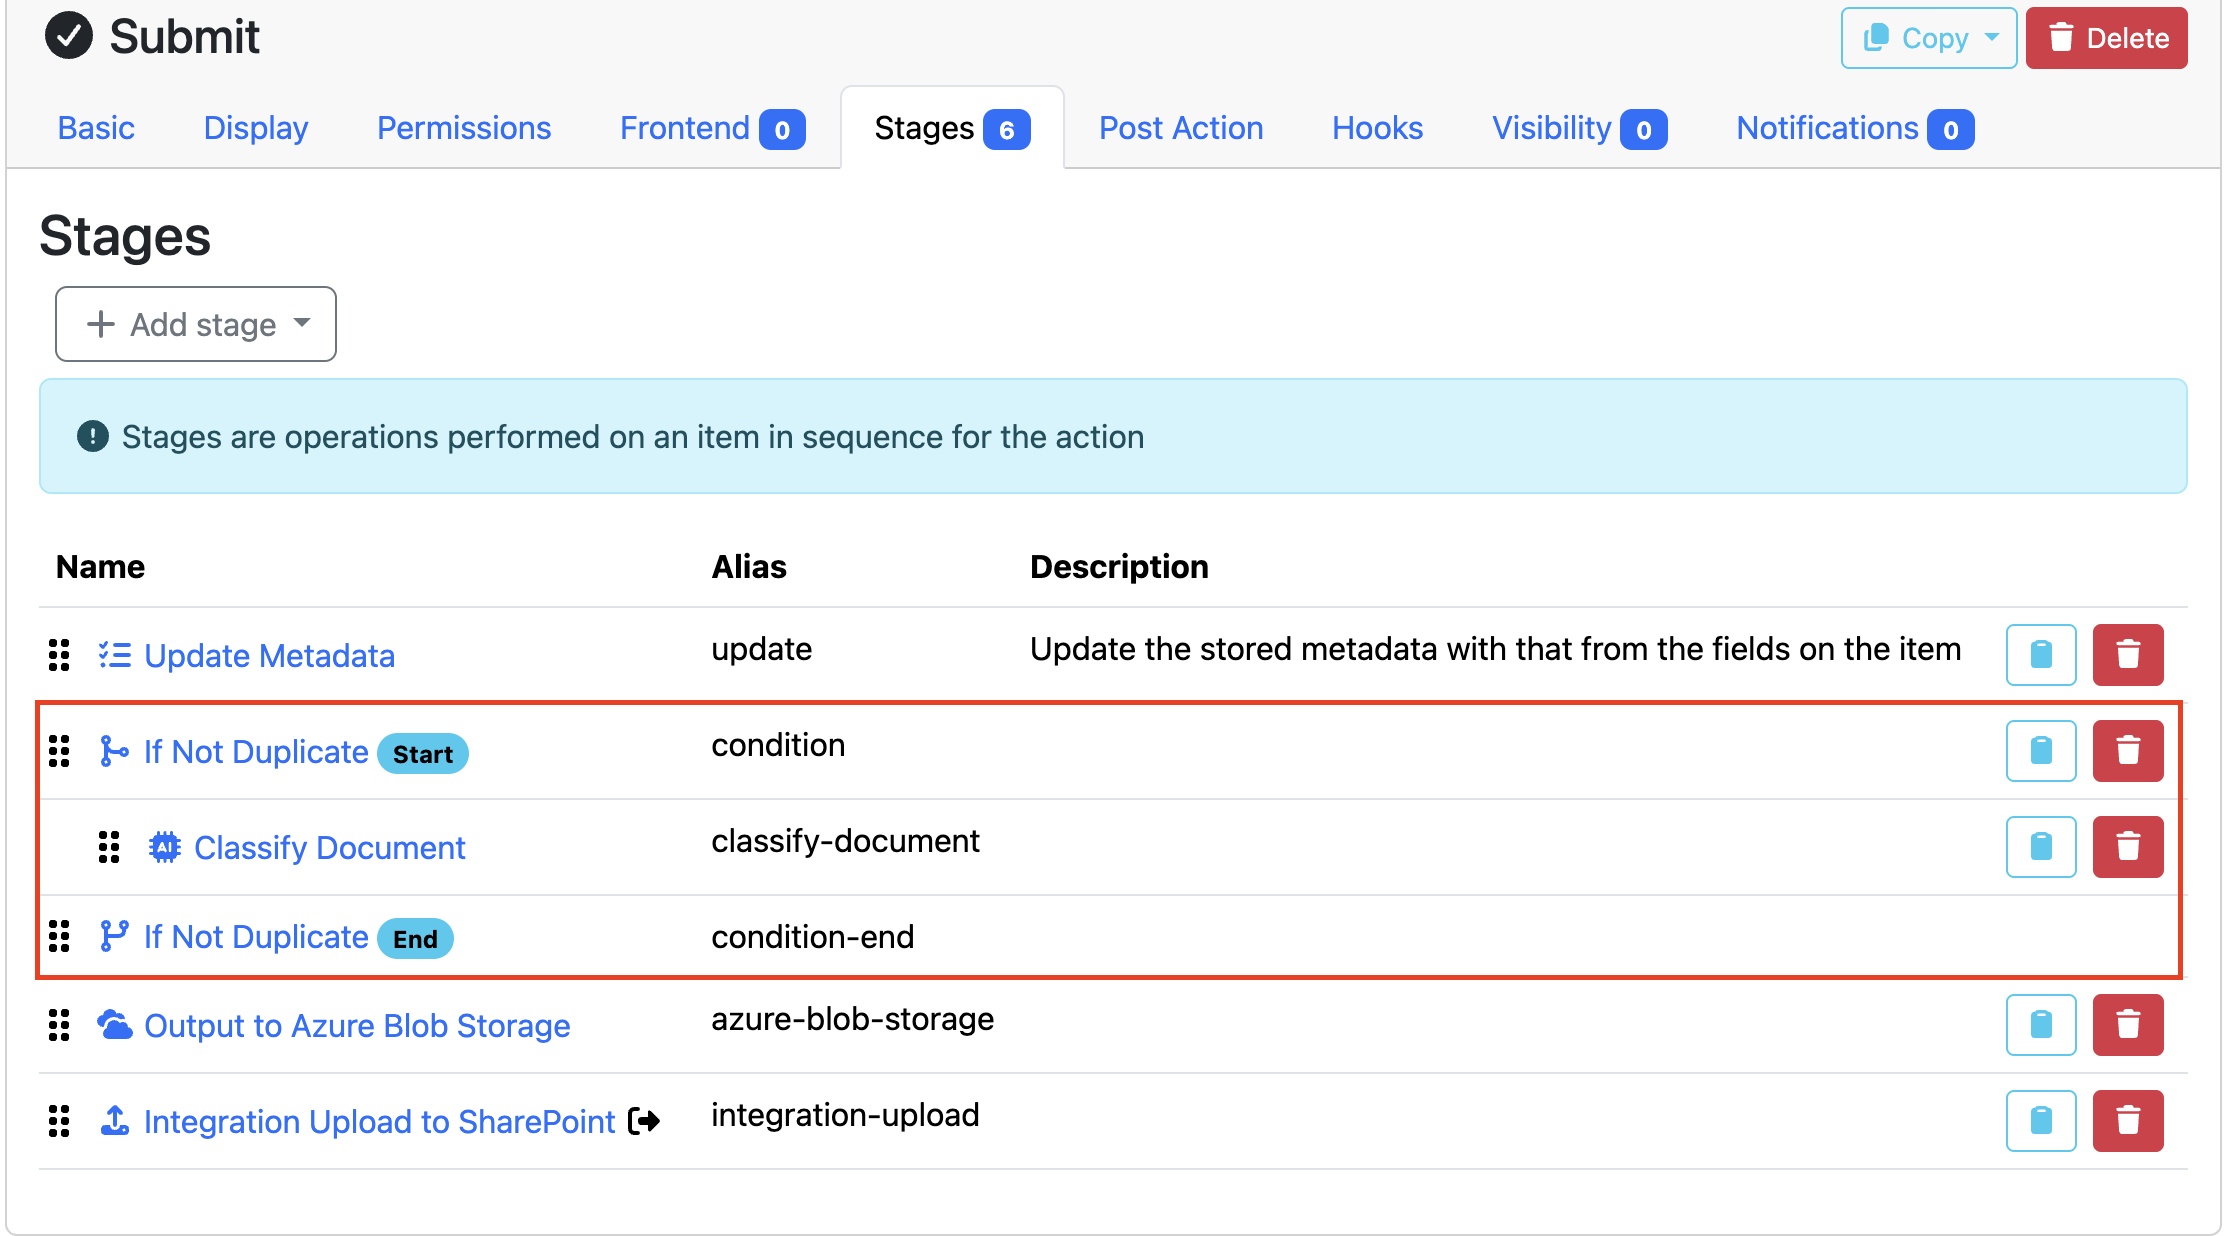This screenshot has height=1236, width=2226.
Task: Click drag handle of If Not Duplicate Start
Action: pyautogui.click(x=59, y=751)
